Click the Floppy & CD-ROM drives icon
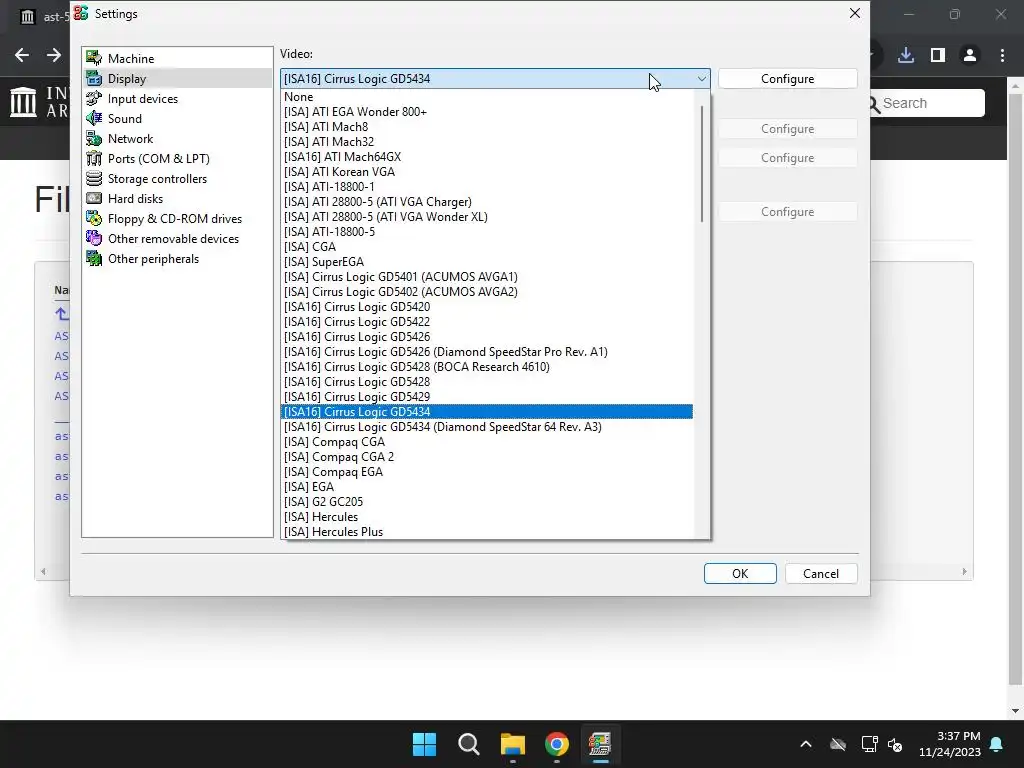The image size is (1024, 768). [x=94, y=219]
